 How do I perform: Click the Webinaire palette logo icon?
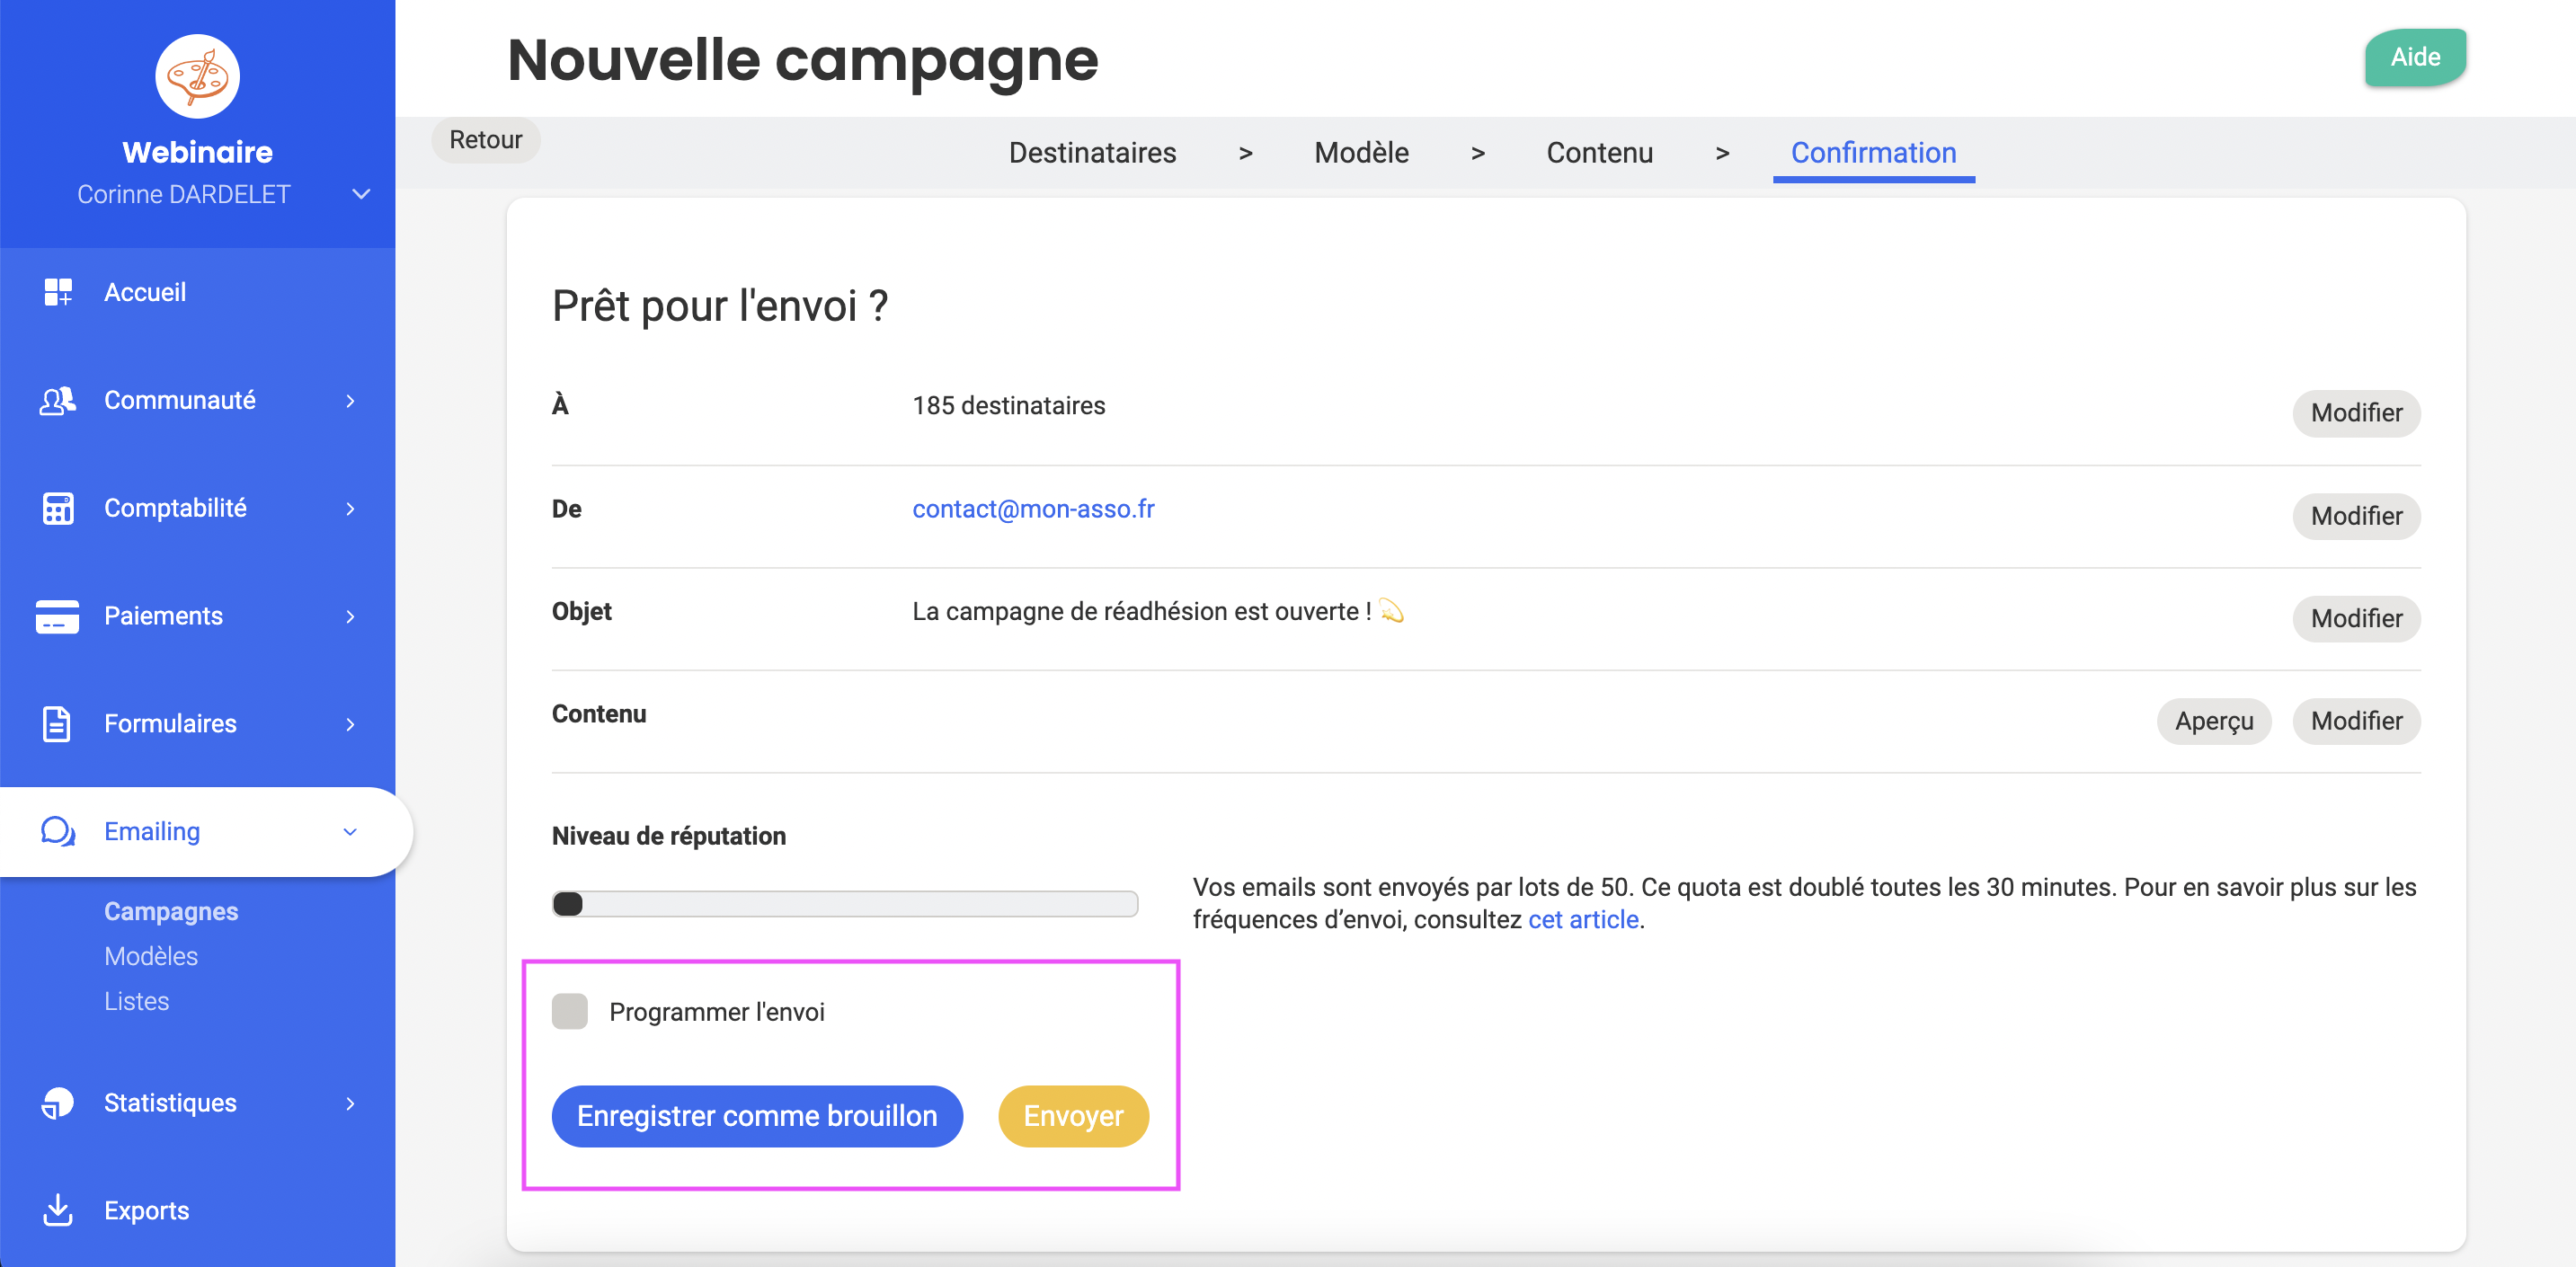[197, 77]
